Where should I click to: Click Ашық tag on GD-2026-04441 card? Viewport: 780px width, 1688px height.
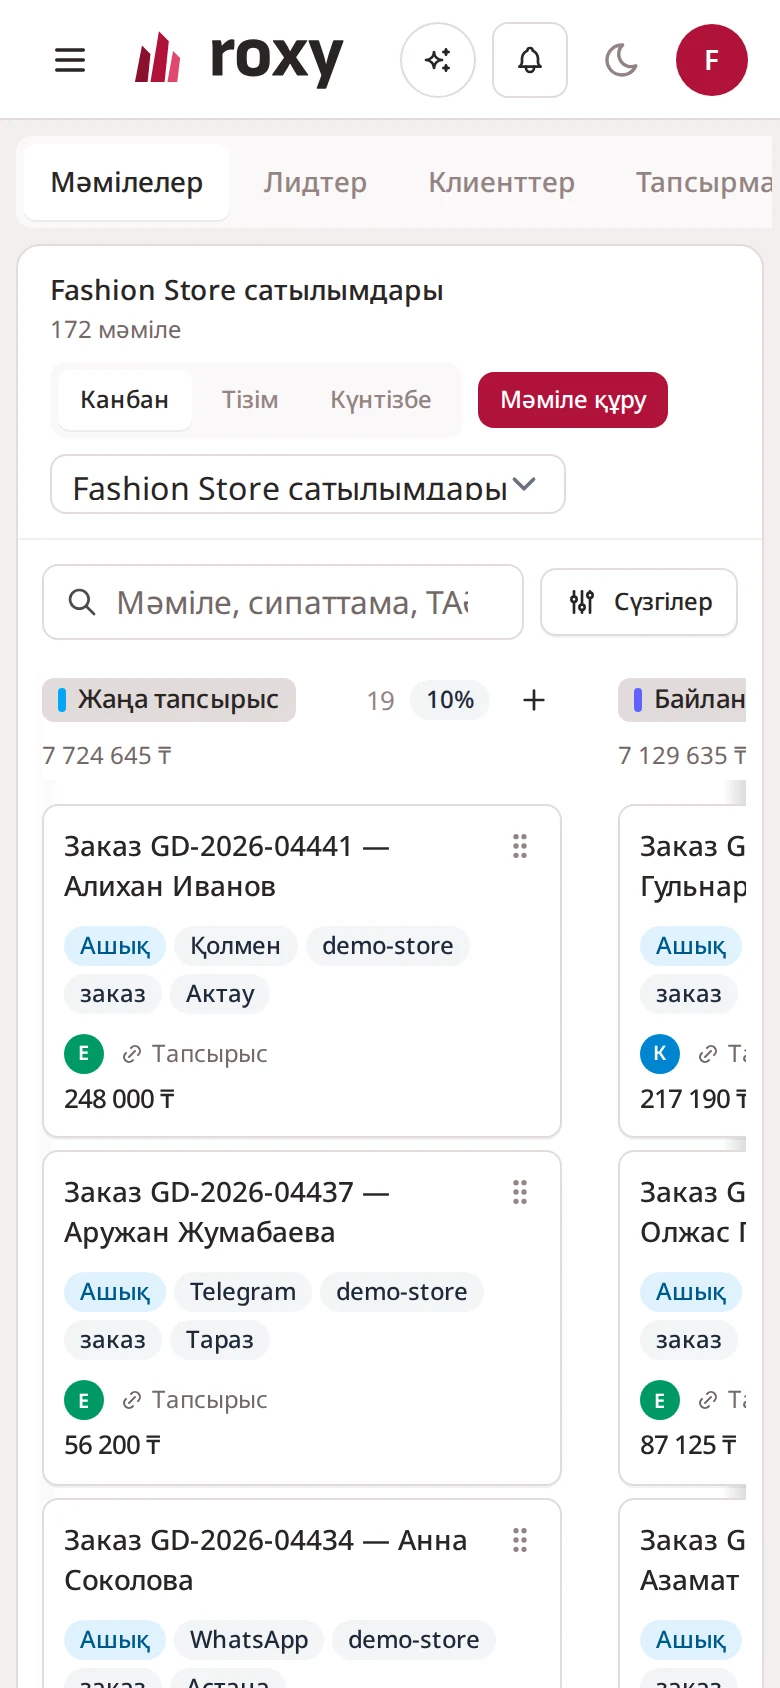tap(115, 946)
